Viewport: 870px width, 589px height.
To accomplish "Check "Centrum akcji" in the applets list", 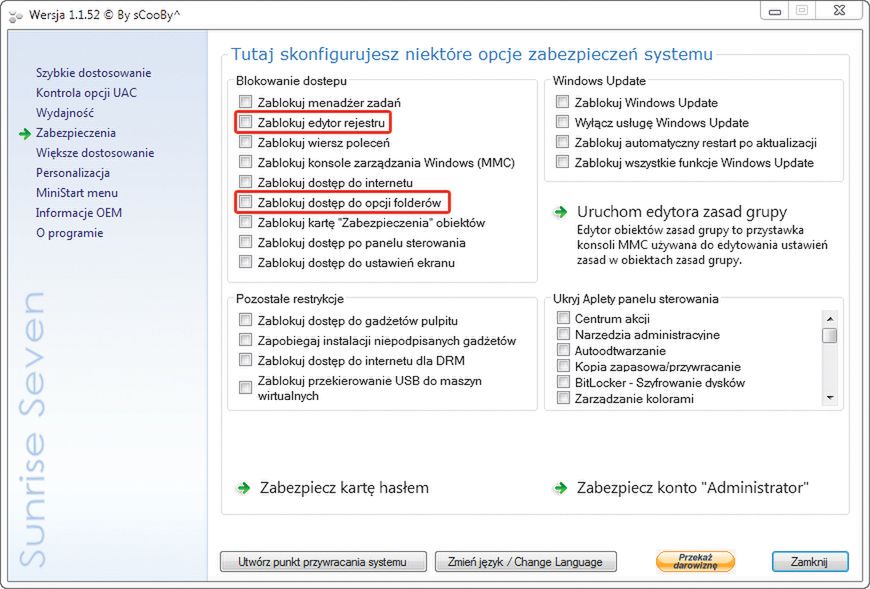I will tap(562, 318).
